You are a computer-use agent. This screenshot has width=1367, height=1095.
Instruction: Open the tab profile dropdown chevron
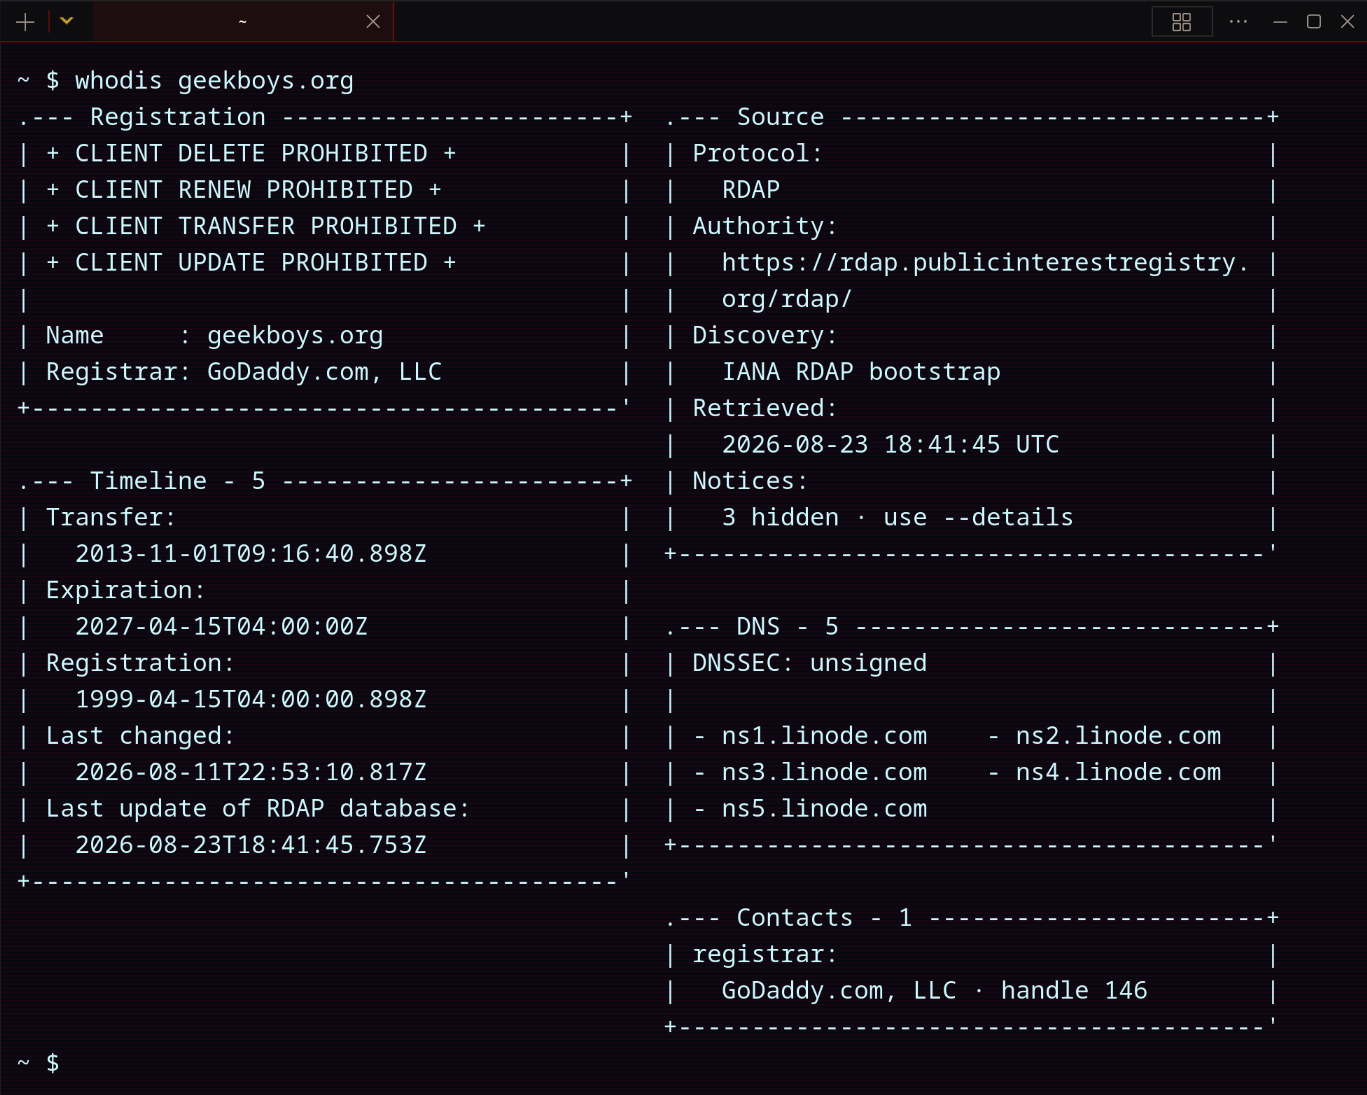pos(67,21)
